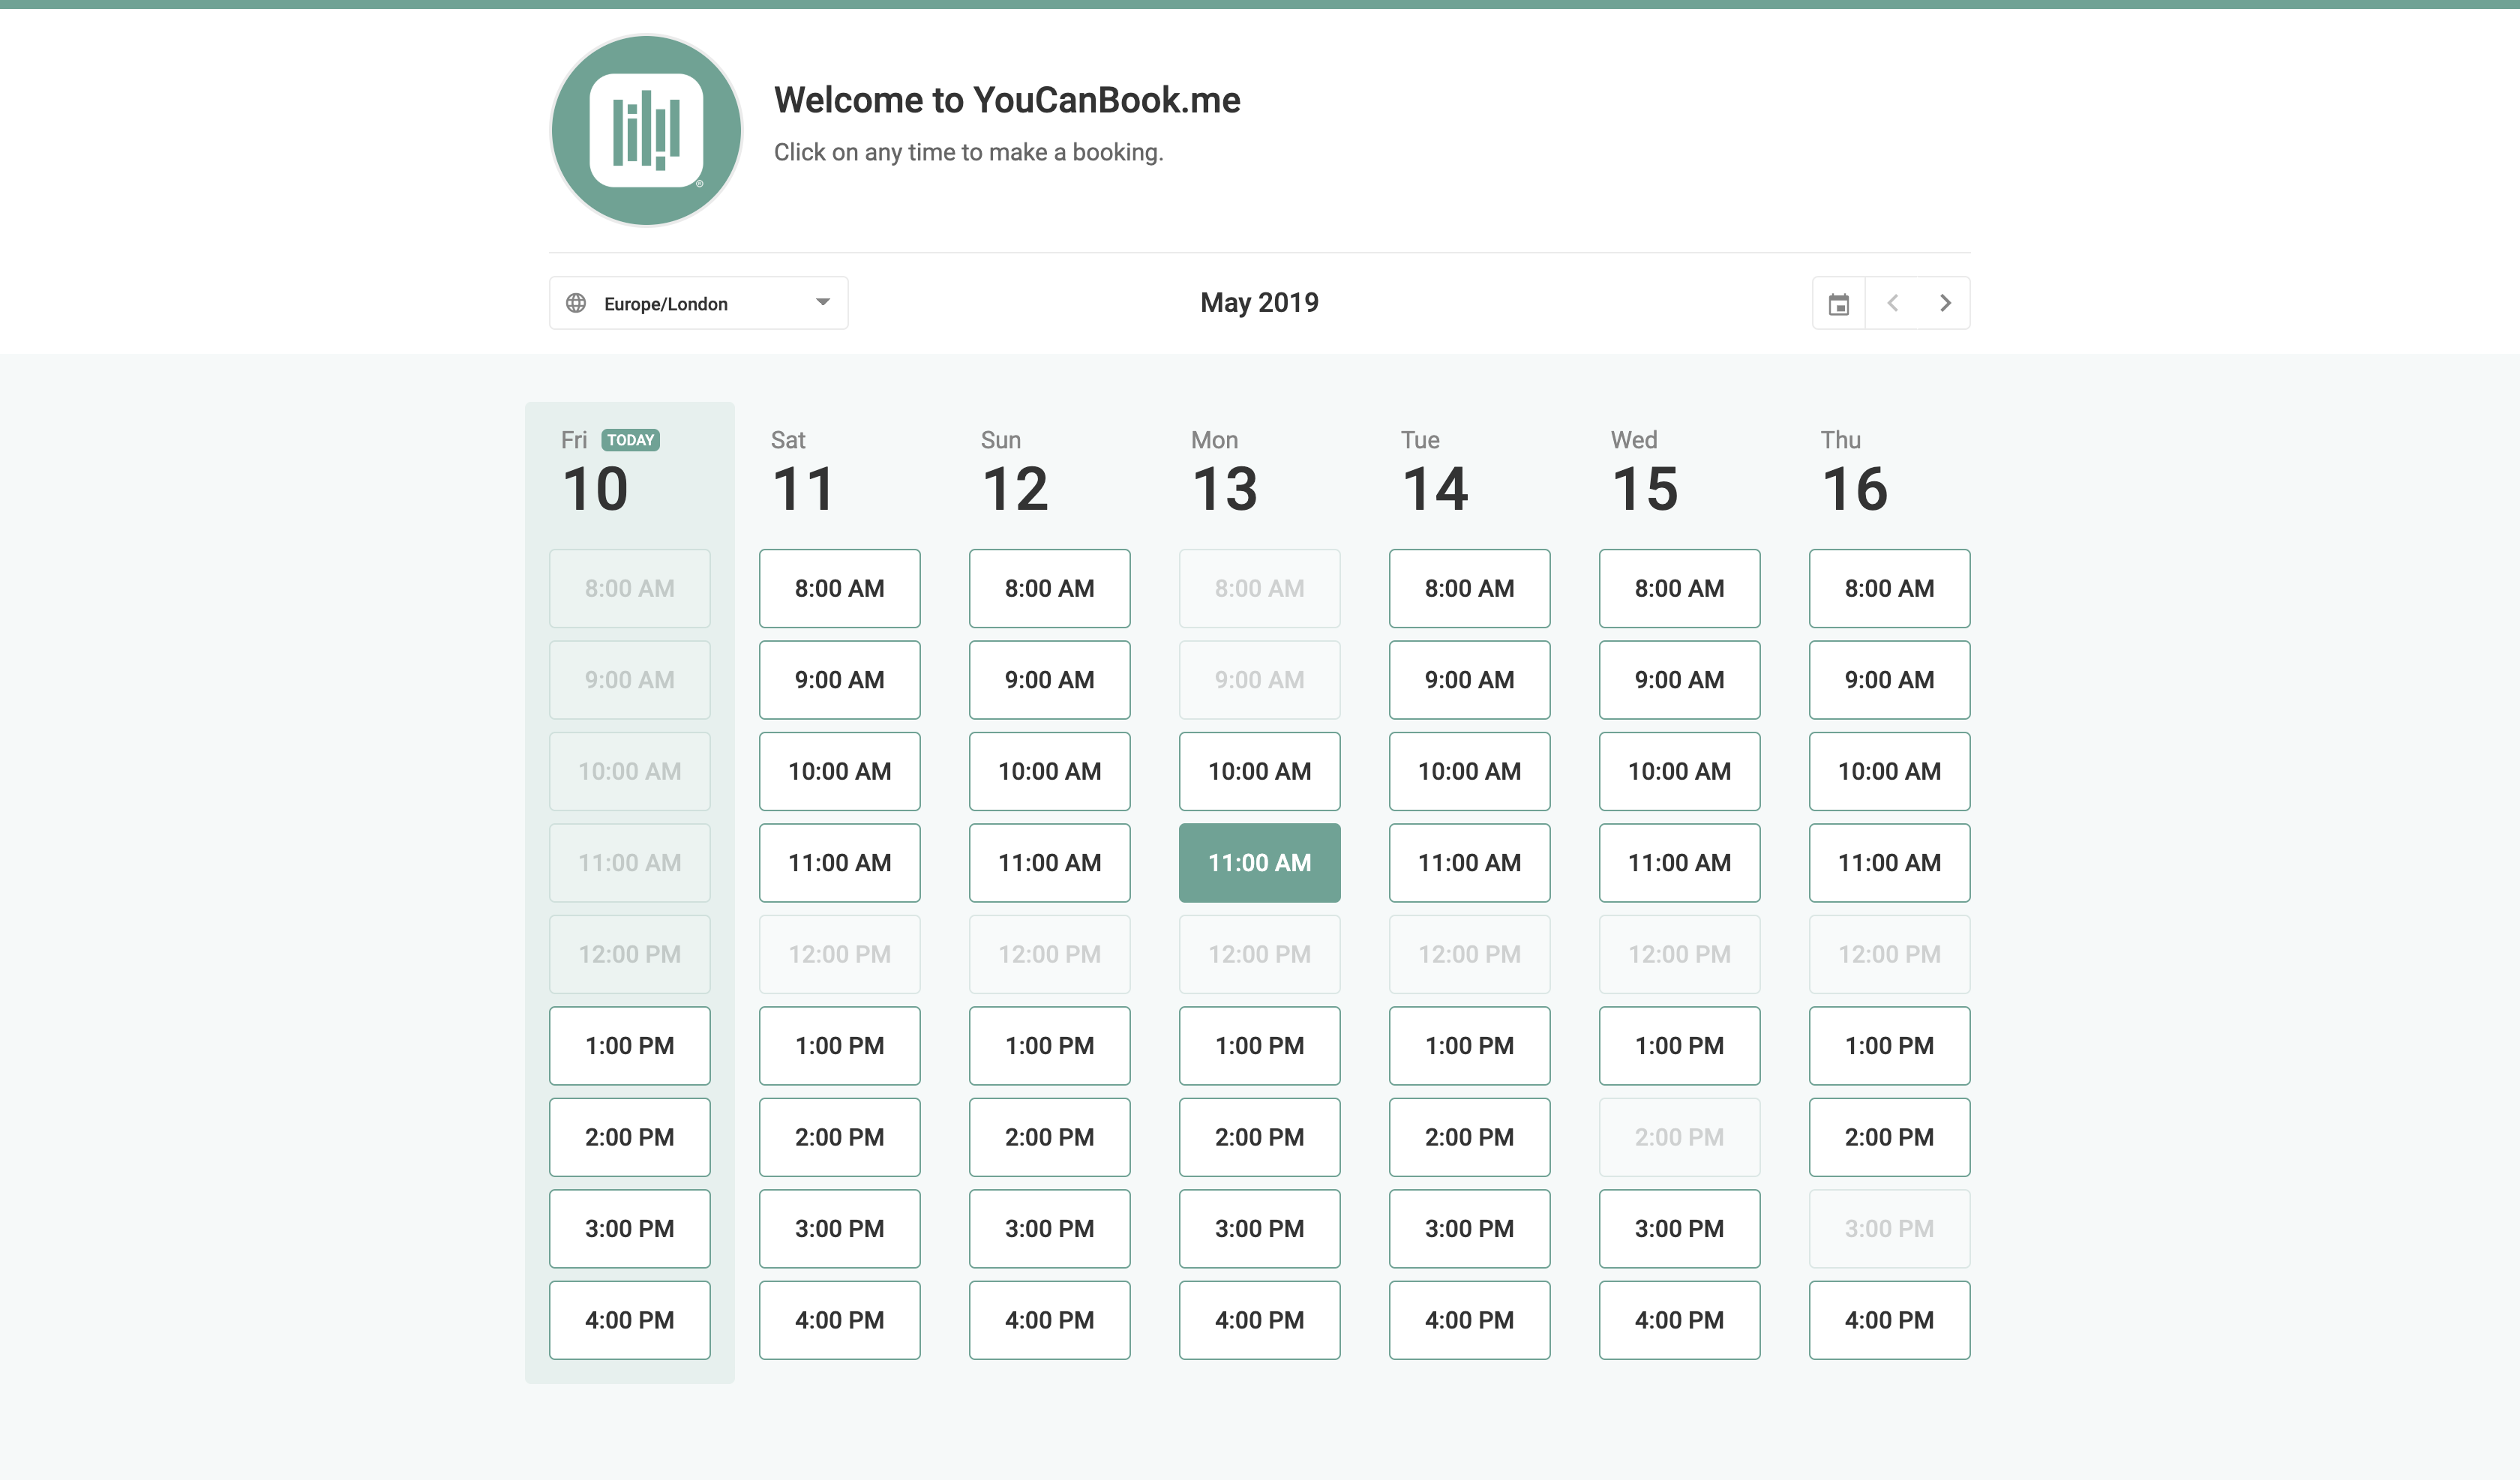Click the globe icon in timezone selector
Screen dimensions: 2520x1480
click(x=576, y=303)
